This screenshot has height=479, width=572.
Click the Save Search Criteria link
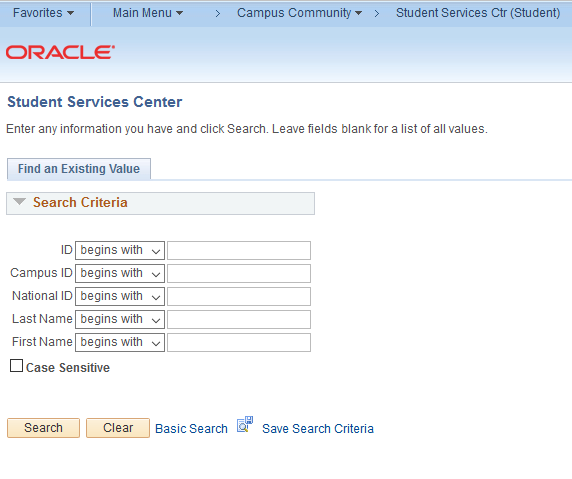point(318,429)
